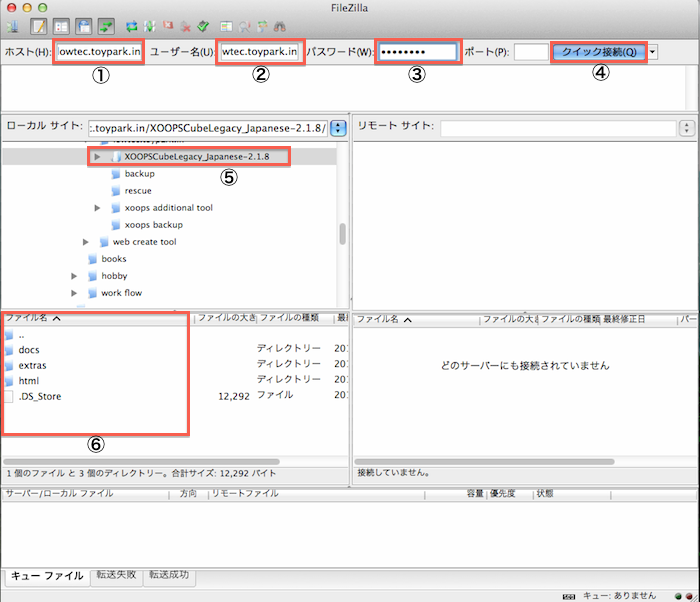
Task: Click the クイック接続 (Quickconnect) button
Action: [599, 52]
